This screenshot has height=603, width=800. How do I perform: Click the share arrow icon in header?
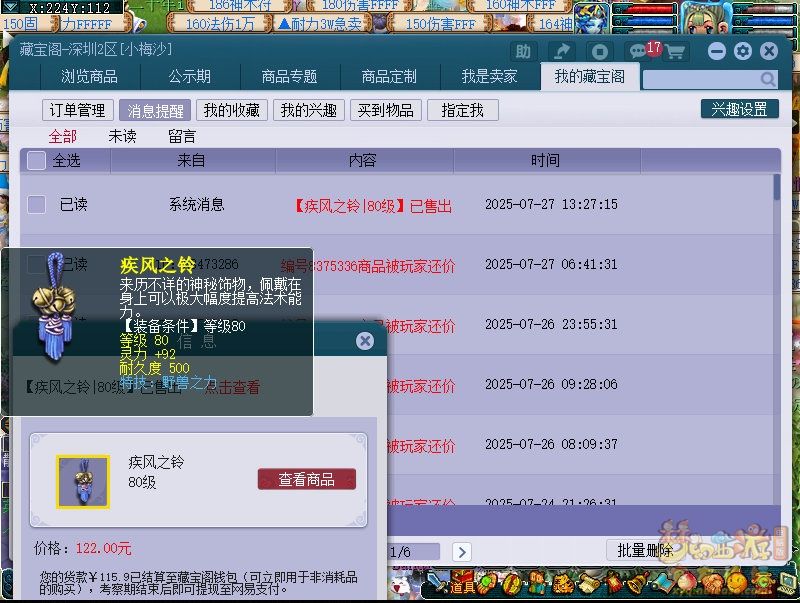[x=561, y=52]
